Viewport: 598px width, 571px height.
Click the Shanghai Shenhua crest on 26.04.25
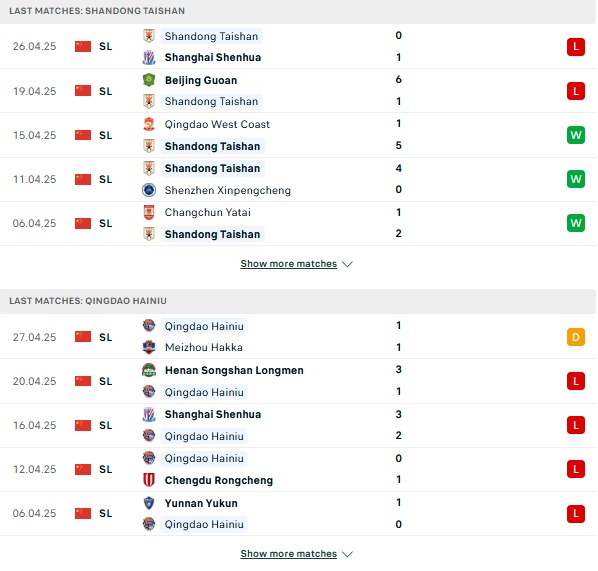149,58
